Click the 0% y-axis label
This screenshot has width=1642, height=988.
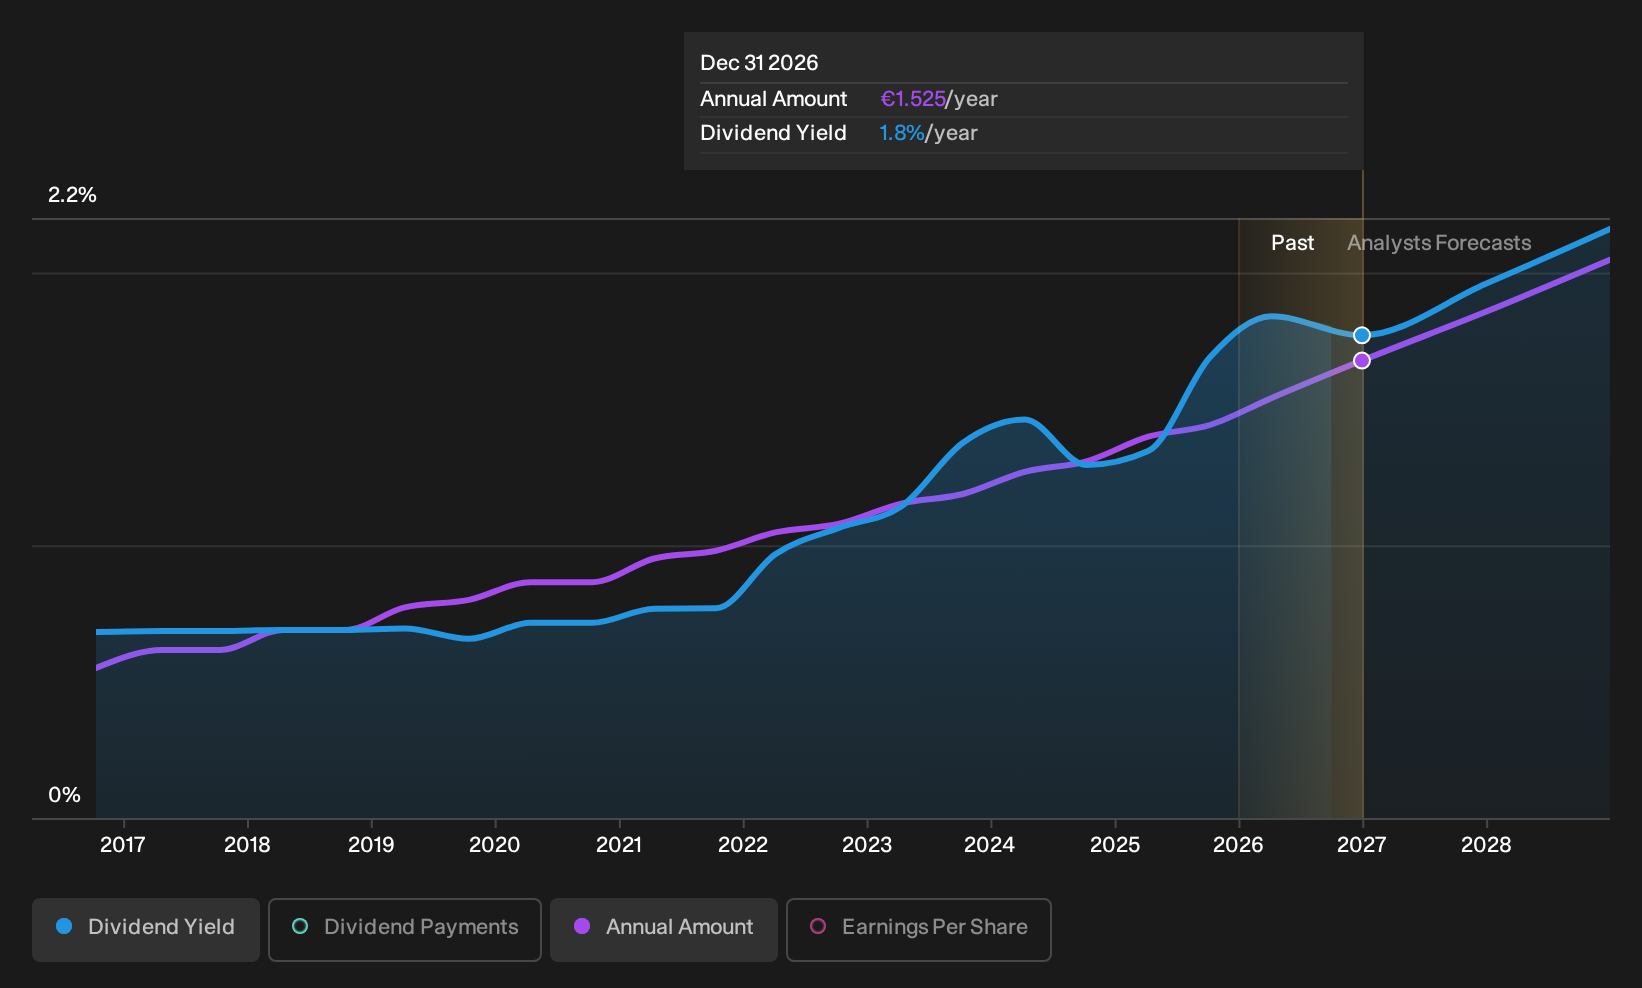coord(64,795)
